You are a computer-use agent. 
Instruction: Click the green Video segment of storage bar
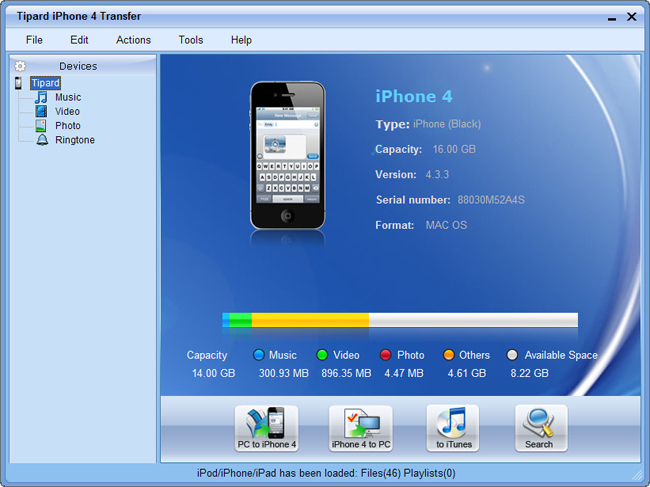coord(240,320)
